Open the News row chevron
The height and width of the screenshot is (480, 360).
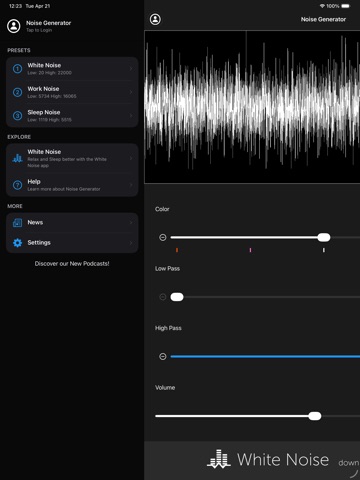click(x=131, y=223)
